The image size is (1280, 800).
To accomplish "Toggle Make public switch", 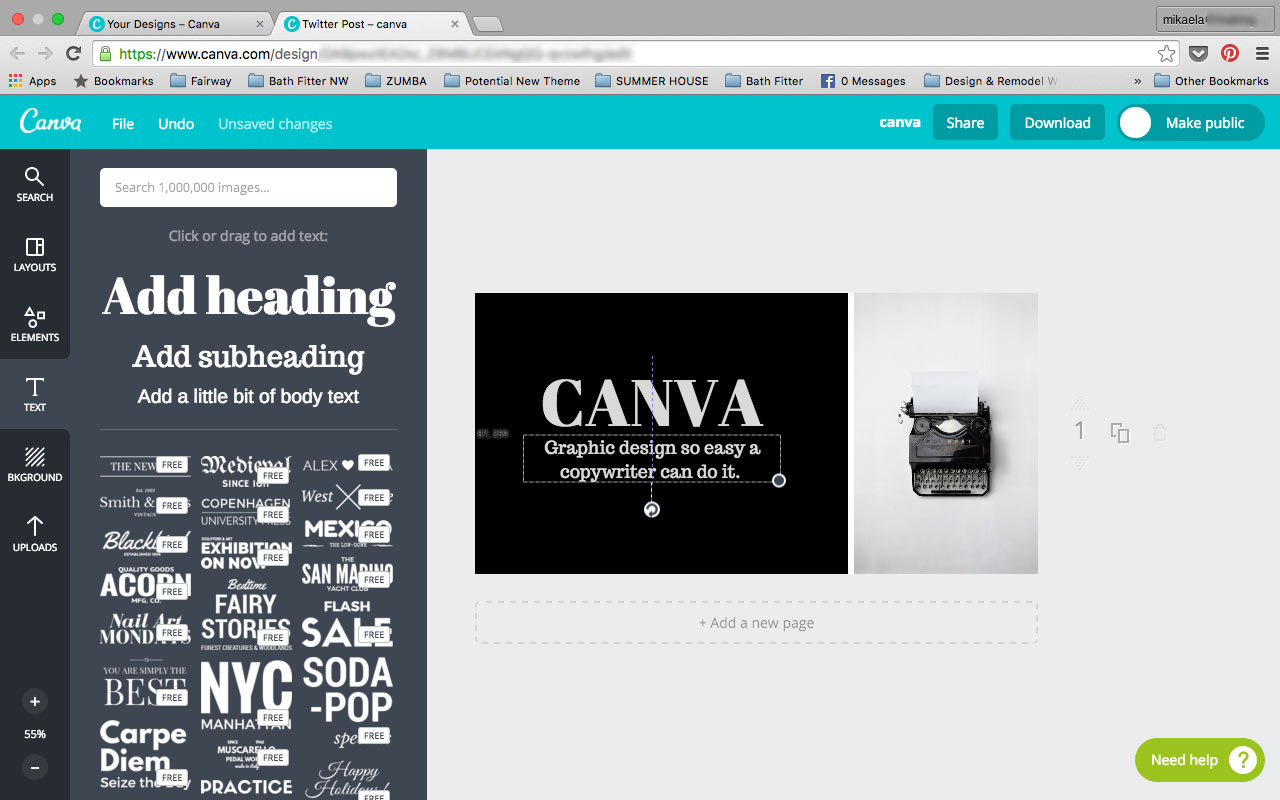I will click(x=1191, y=123).
